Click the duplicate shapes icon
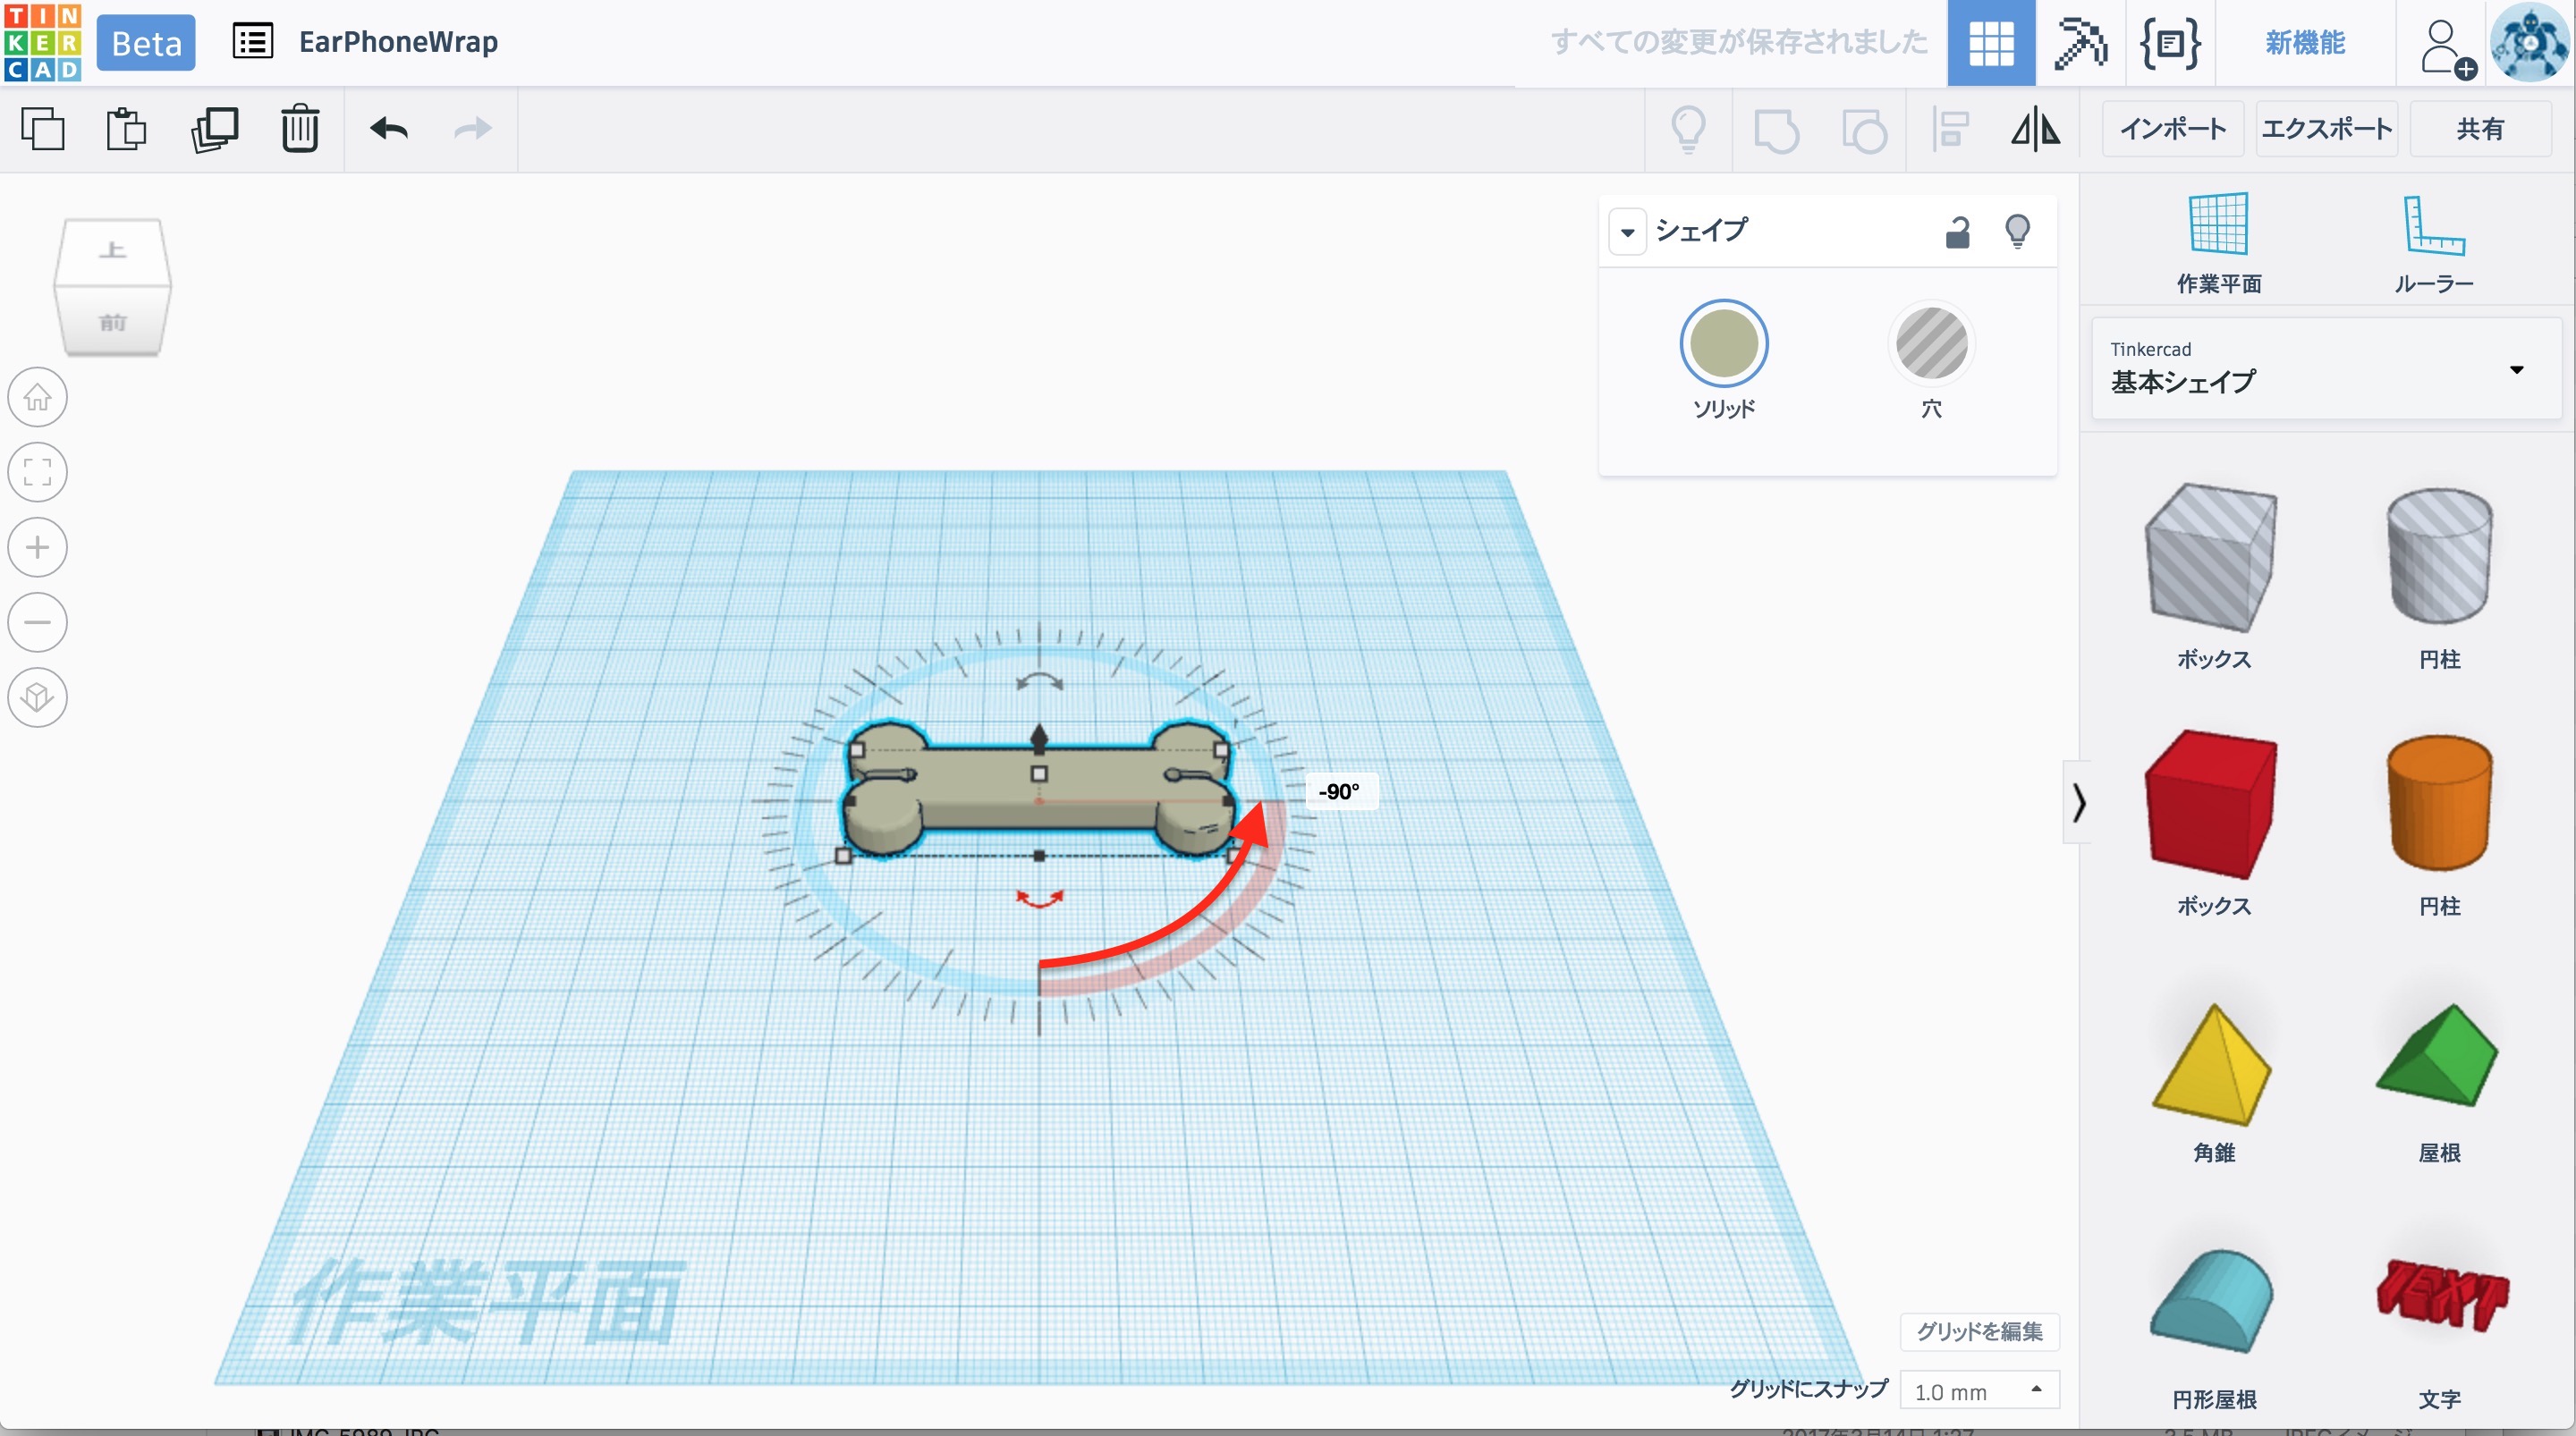The width and height of the screenshot is (2576, 1436). [x=214, y=129]
